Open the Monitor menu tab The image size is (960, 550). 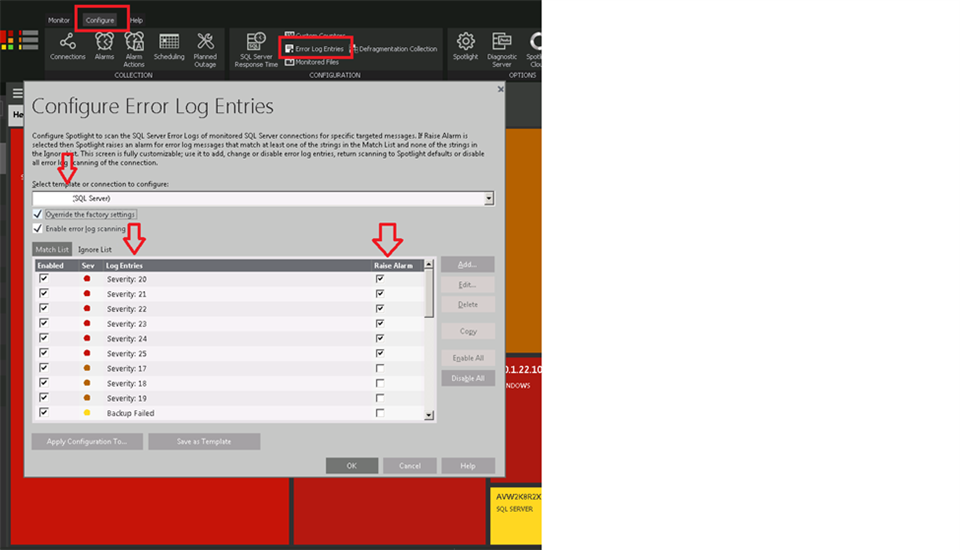pos(59,20)
